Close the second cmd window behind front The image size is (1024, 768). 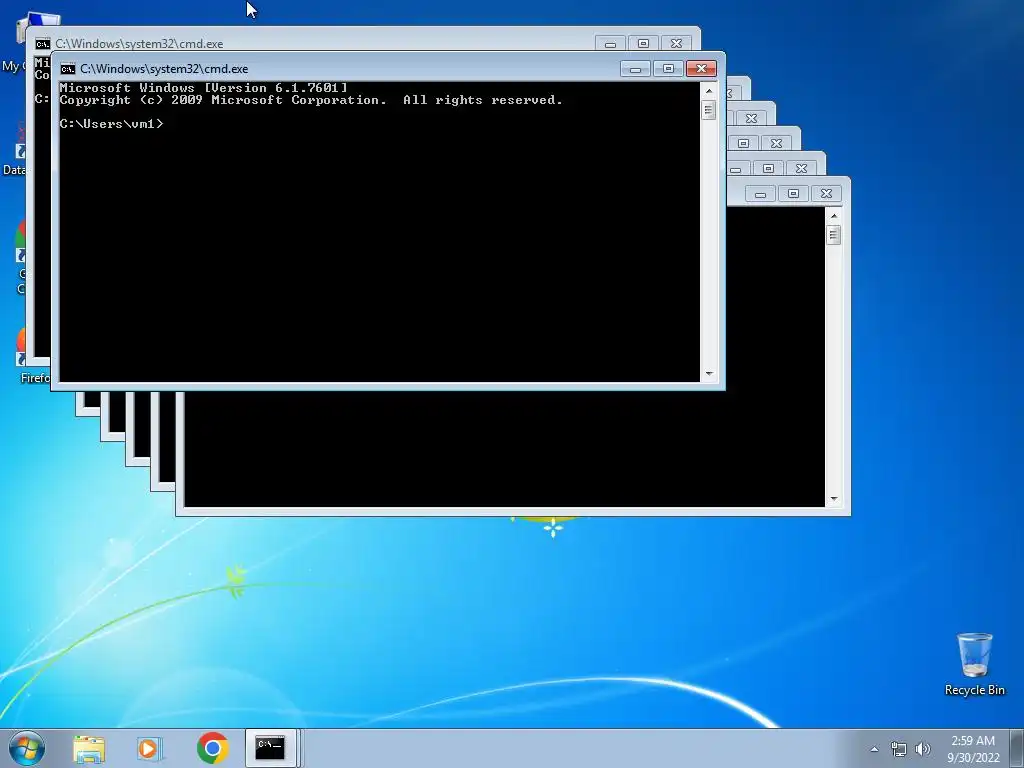pos(677,44)
